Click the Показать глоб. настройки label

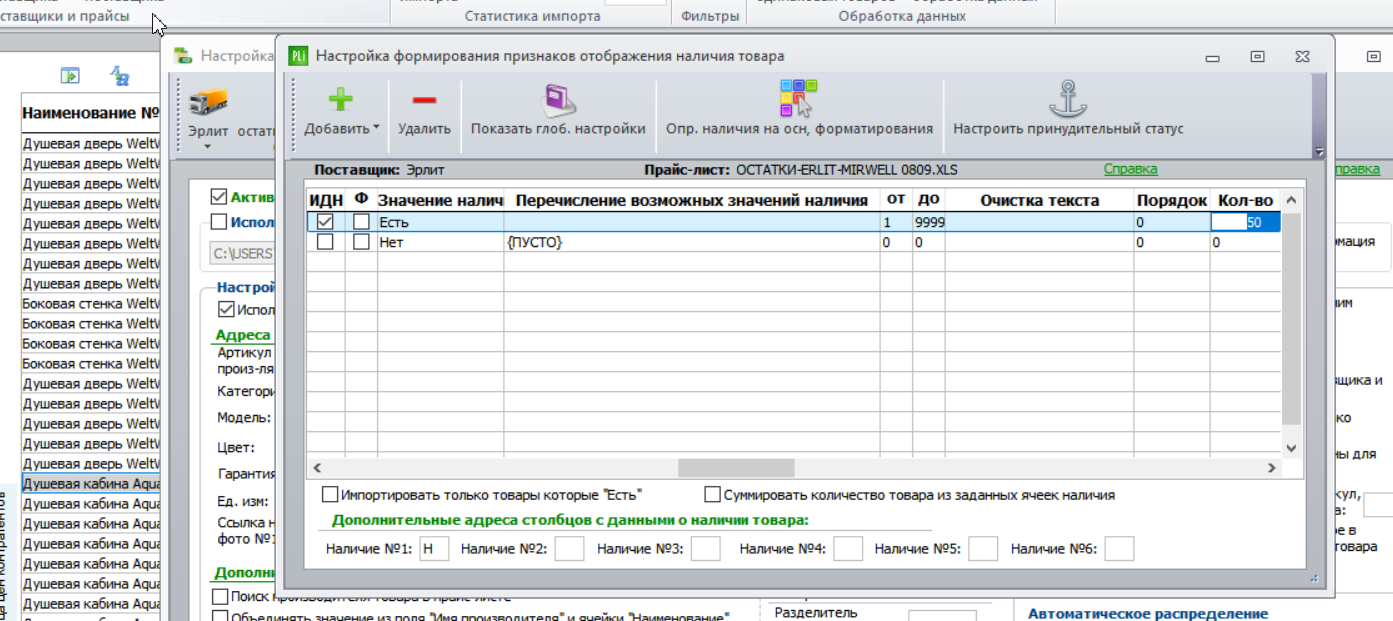(558, 129)
